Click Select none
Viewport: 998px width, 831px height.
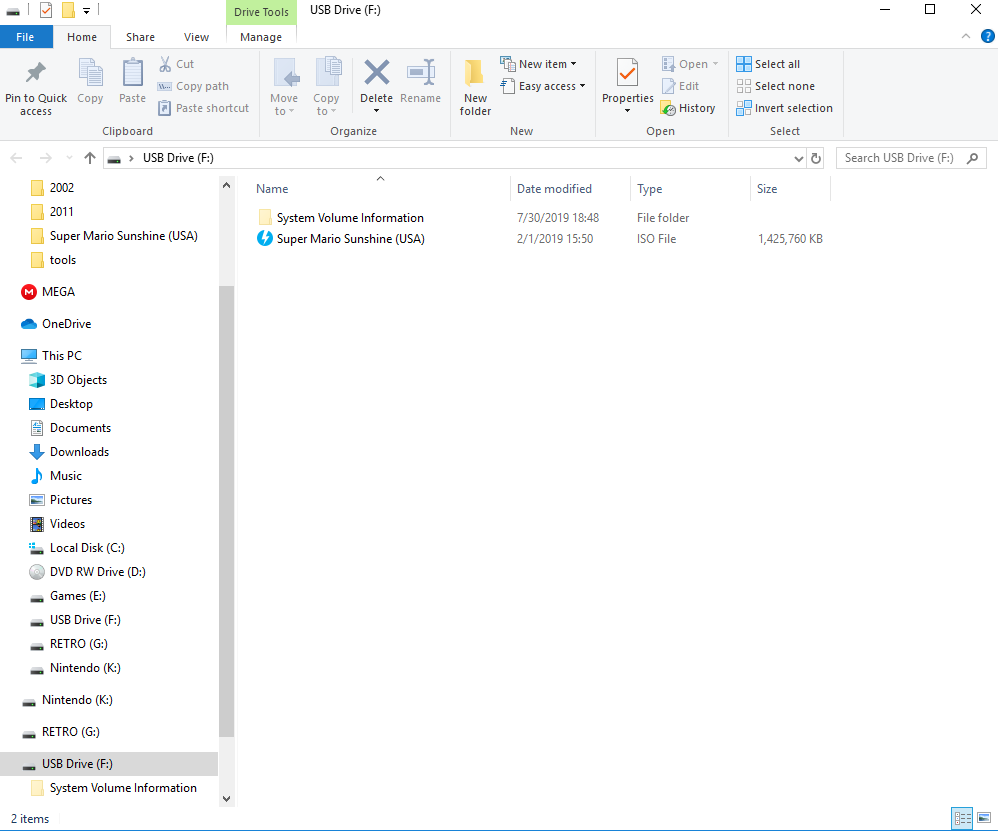pos(775,86)
